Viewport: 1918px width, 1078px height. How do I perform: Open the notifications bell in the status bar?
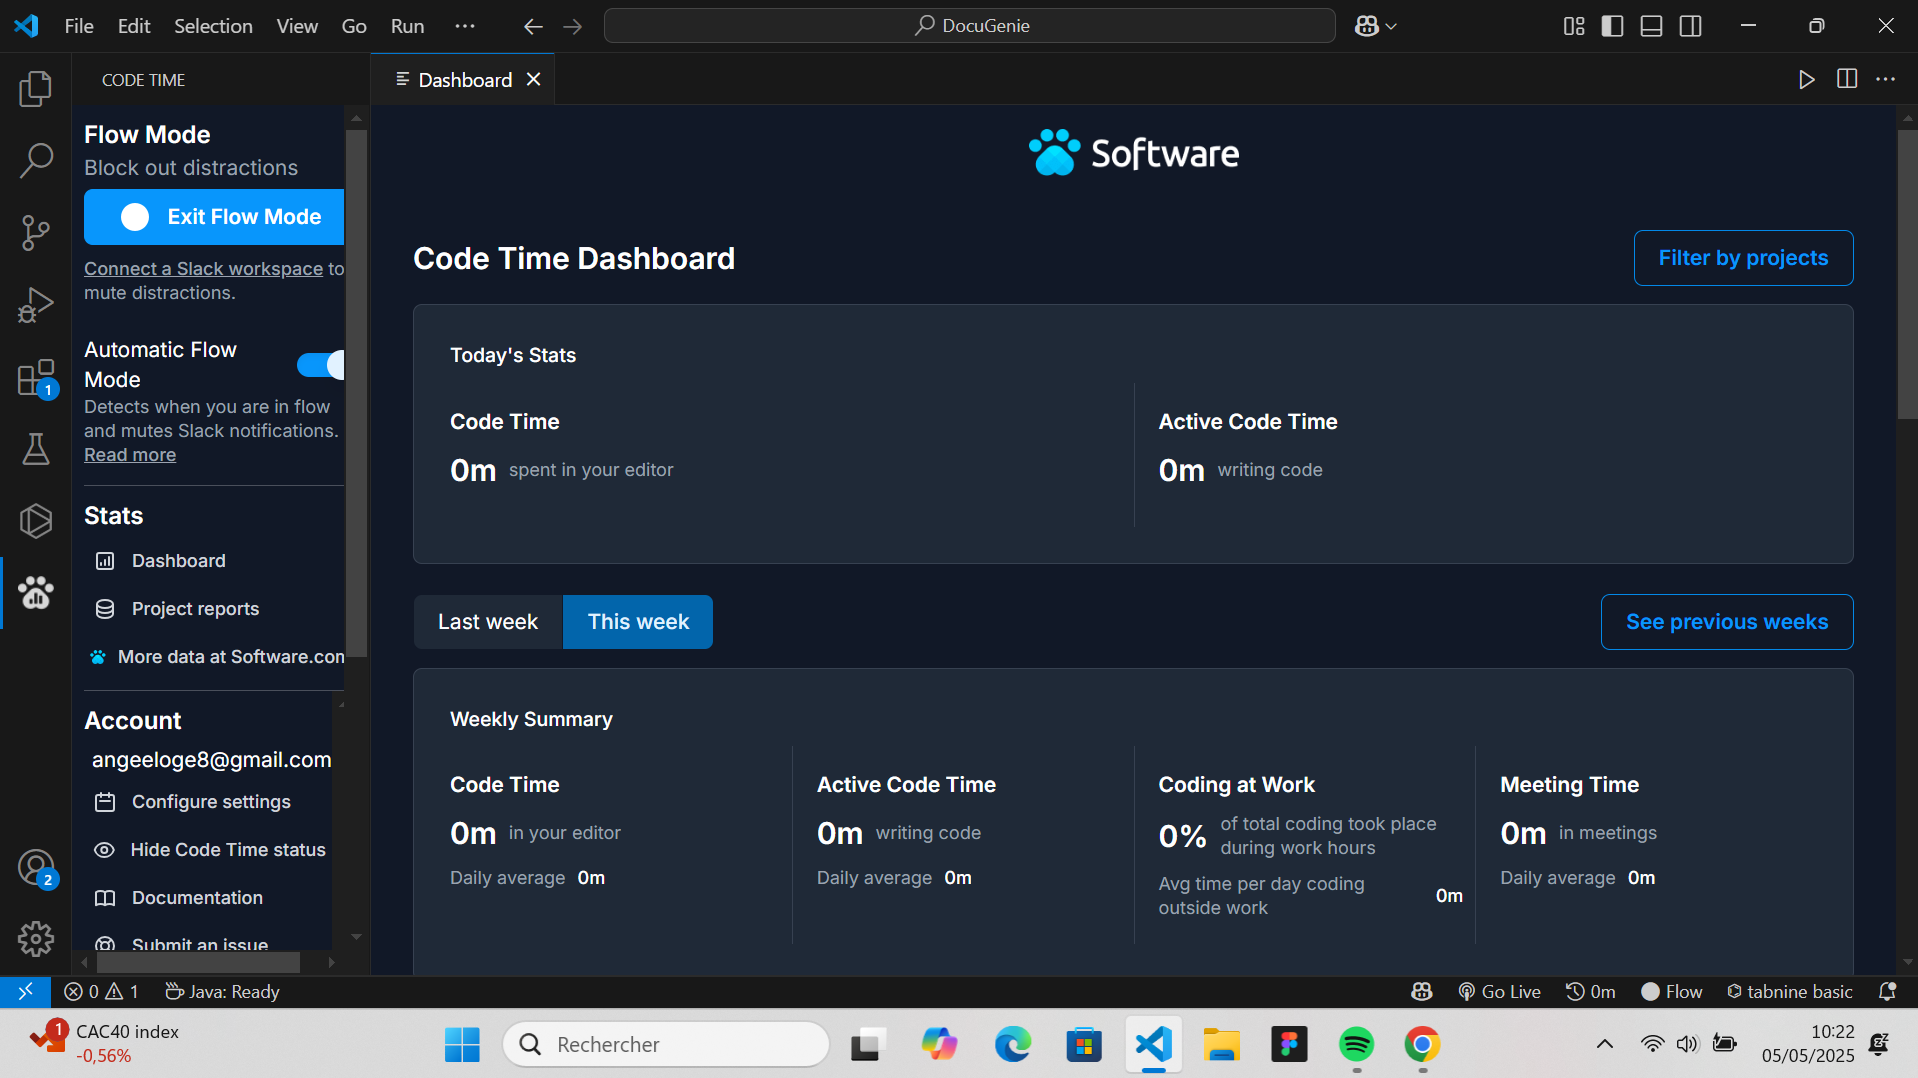click(1887, 991)
